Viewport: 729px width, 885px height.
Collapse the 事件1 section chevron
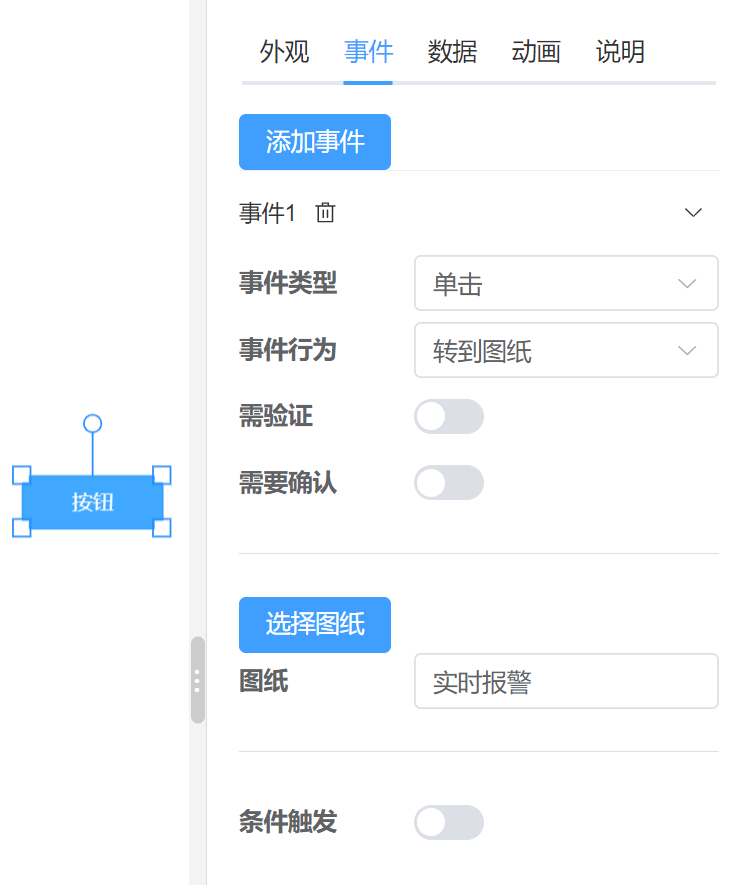[x=693, y=213]
